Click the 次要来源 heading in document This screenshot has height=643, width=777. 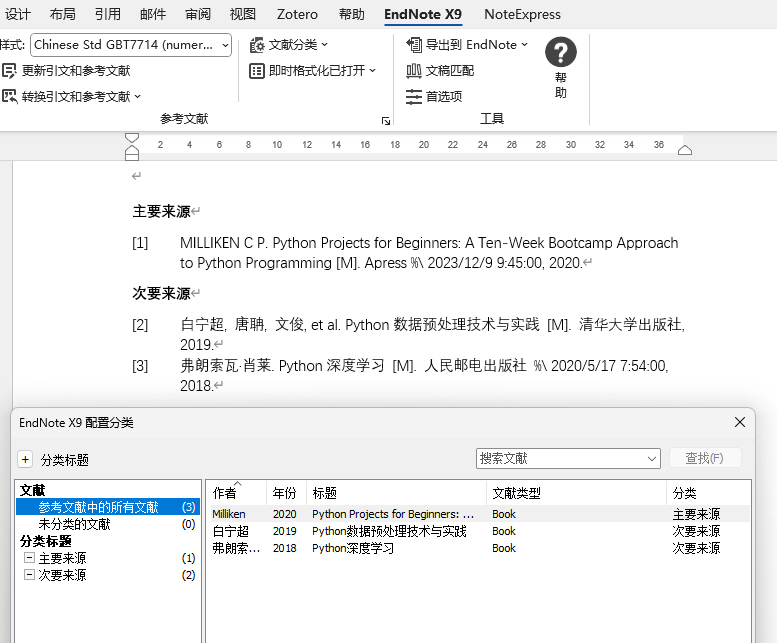(x=161, y=293)
